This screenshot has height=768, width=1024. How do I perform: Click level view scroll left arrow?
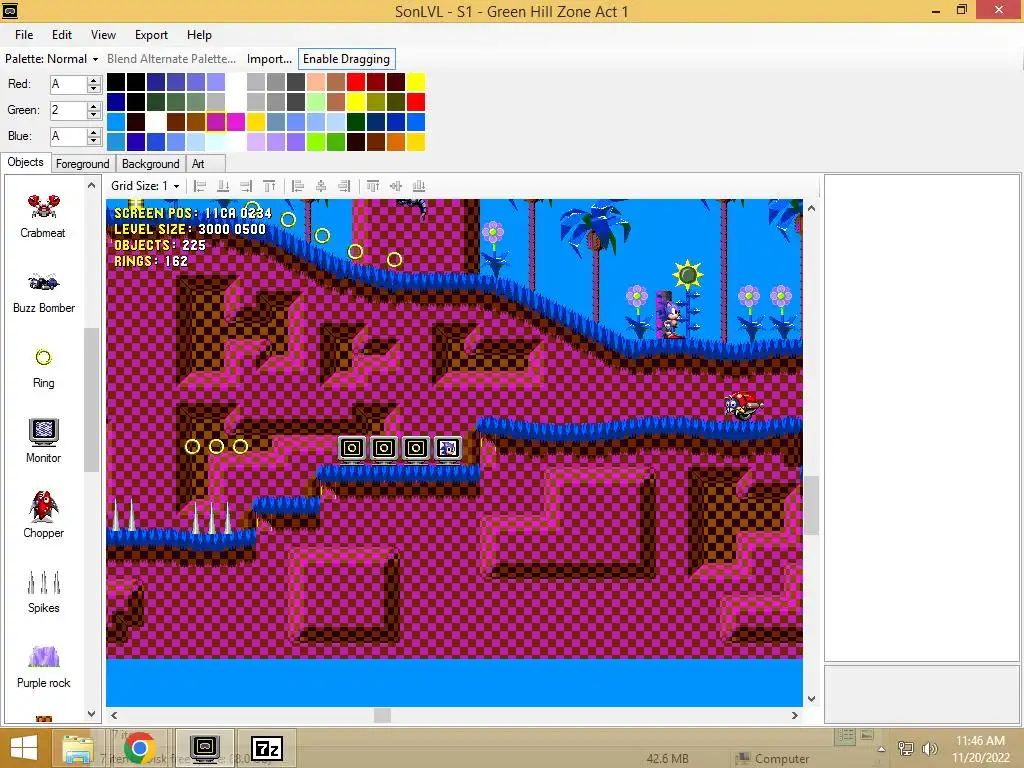[x=114, y=716]
